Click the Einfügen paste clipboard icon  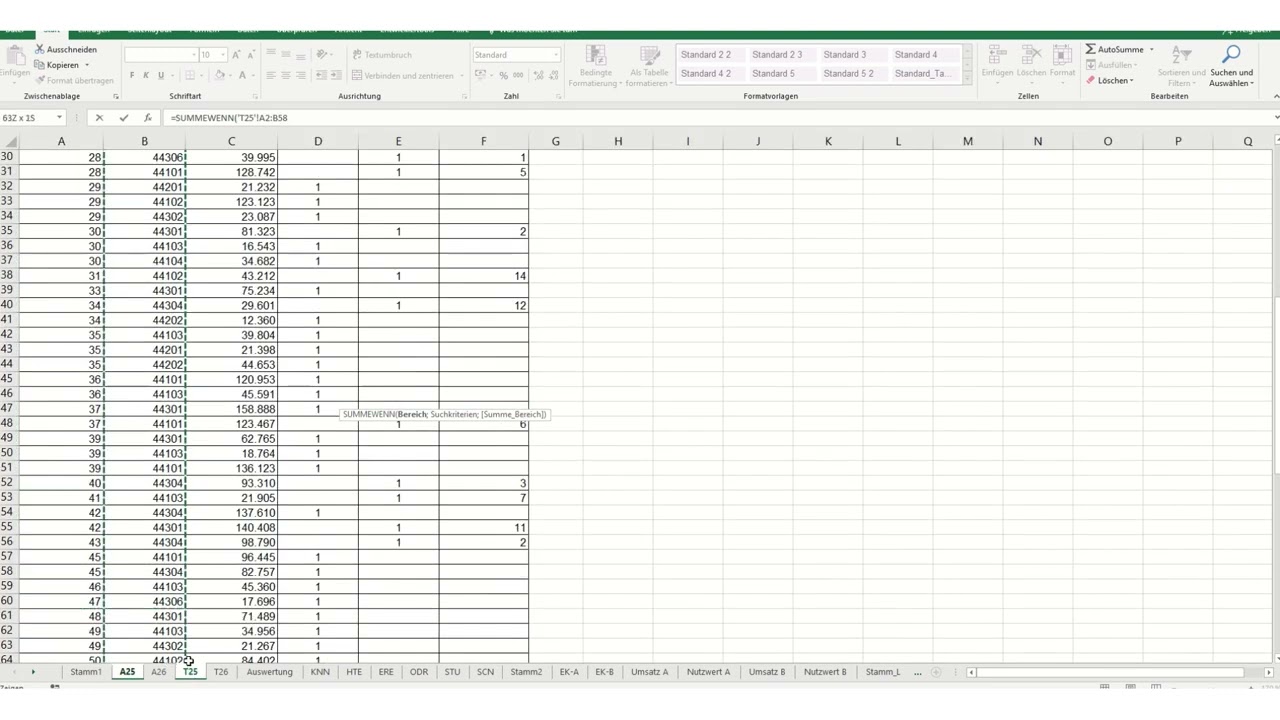[x=14, y=53]
